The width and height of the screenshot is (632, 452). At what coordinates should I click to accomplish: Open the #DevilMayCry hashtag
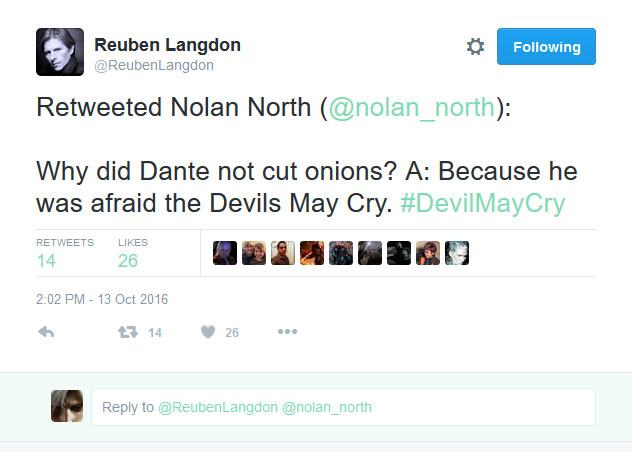point(482,203)
